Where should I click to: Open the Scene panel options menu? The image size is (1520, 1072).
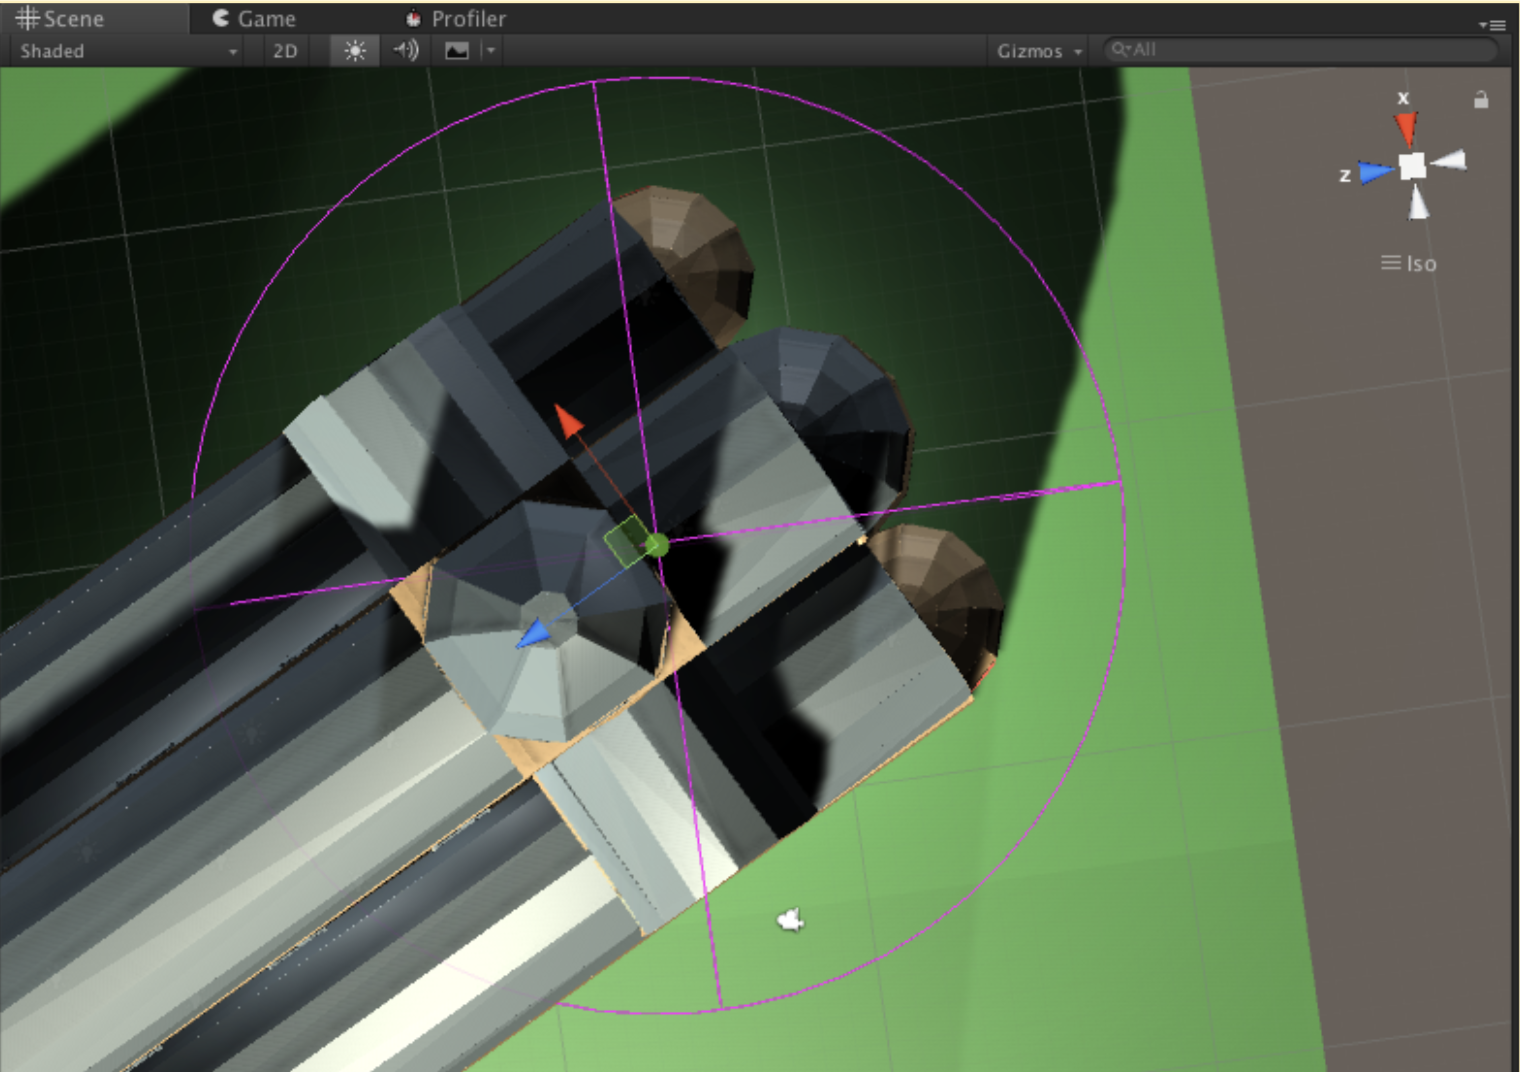(1492, 25)
